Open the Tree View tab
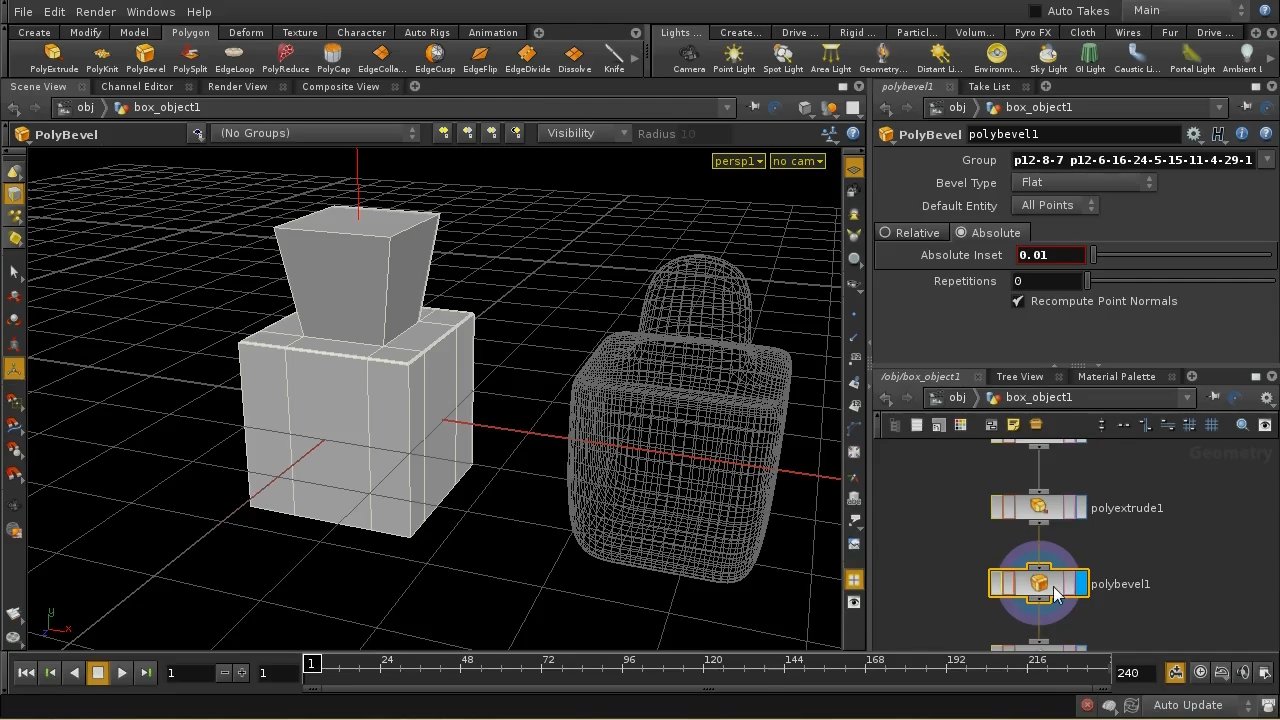Screen dimensions: 1280x720 pyautogui.click(x=1019, y=376)
